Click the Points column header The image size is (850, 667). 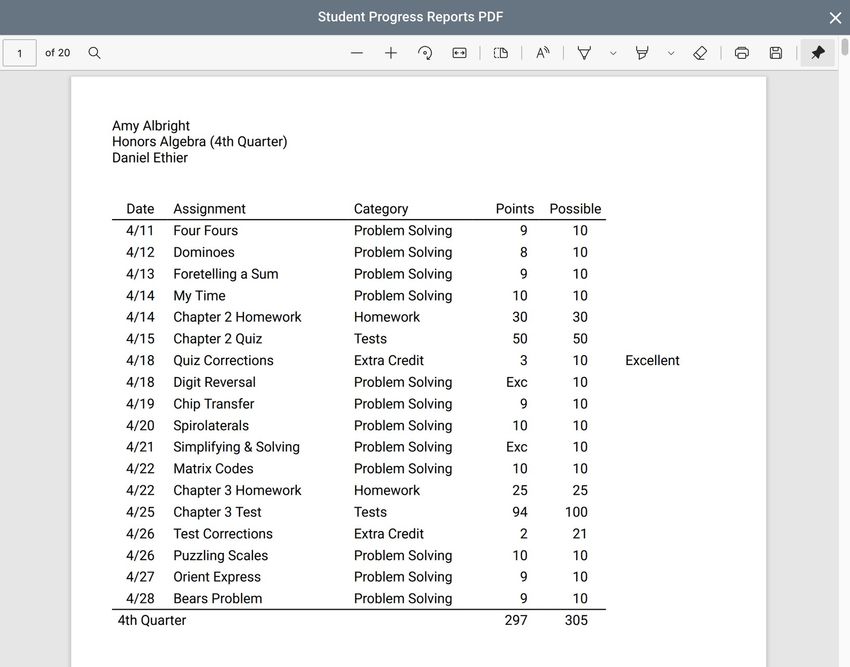(514, 209)
